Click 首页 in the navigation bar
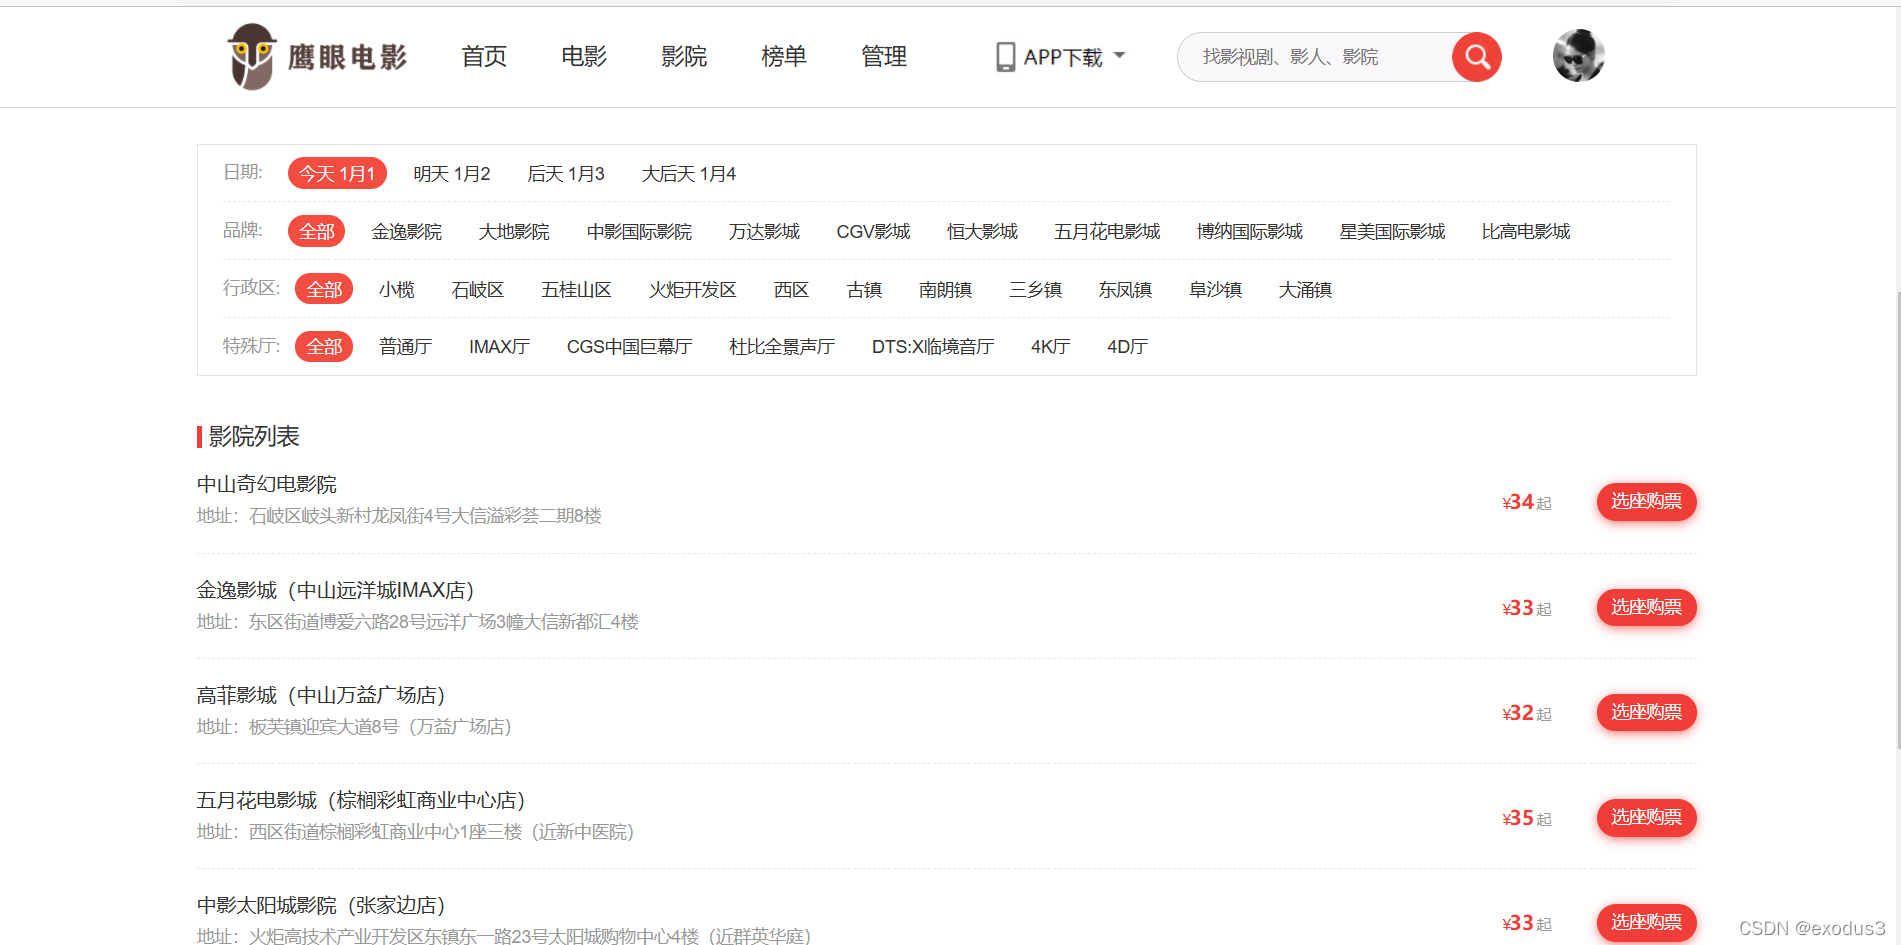 (483, 57)
